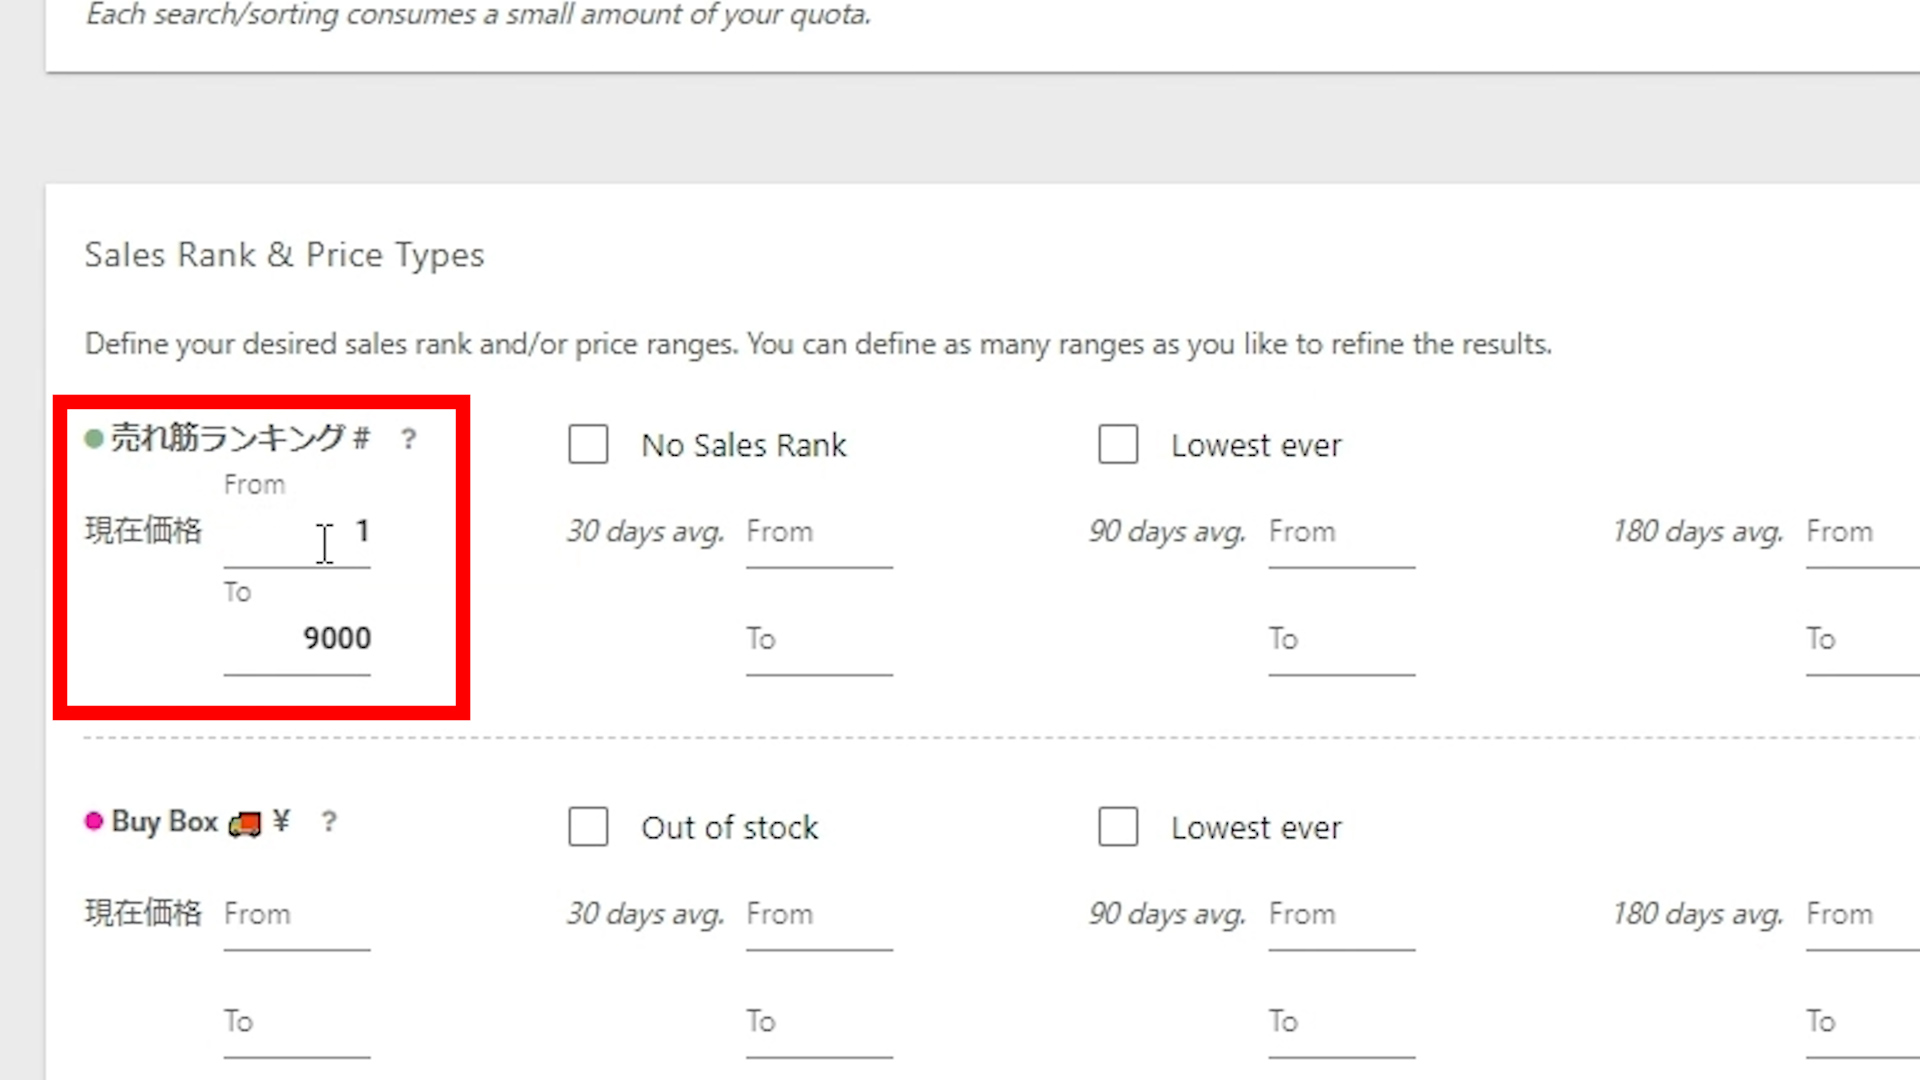Click sales rank current From field

tap(297, 533)
